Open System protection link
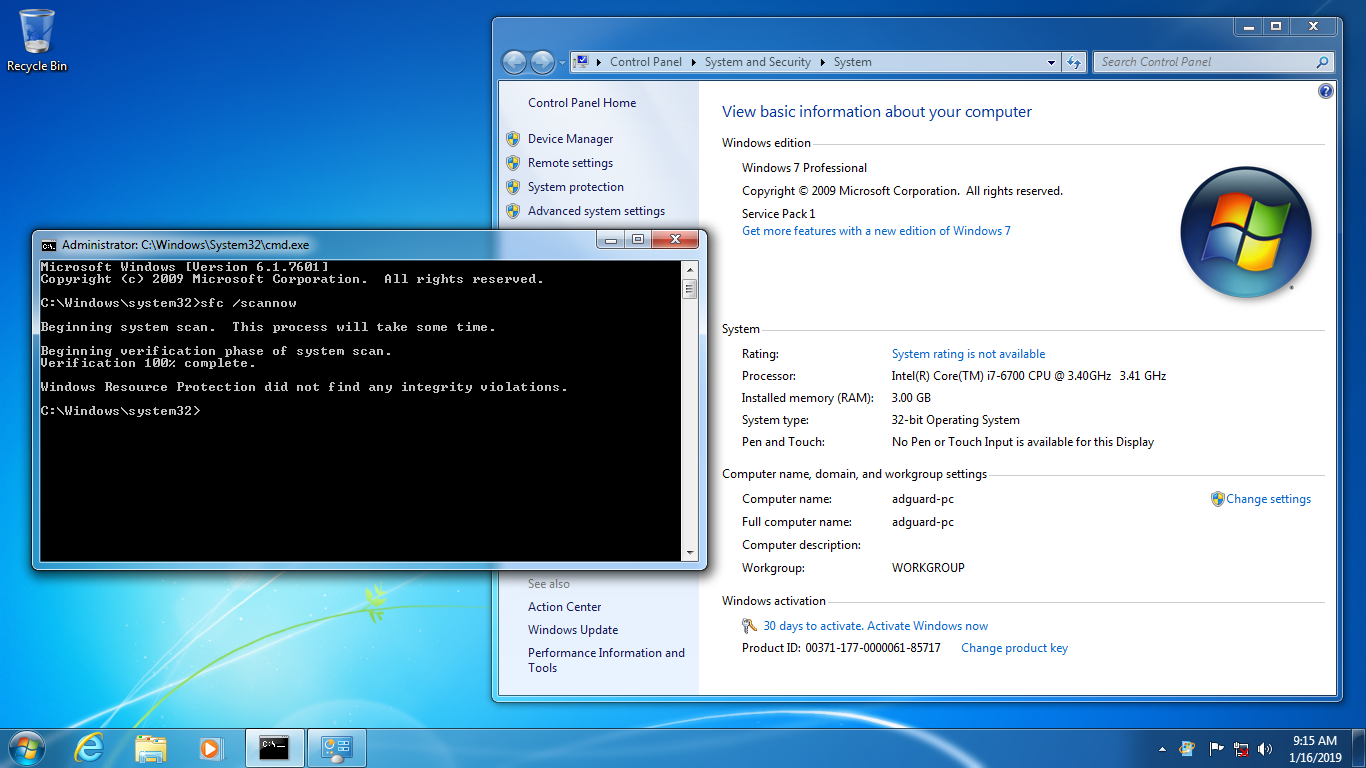 click(576, 187)
